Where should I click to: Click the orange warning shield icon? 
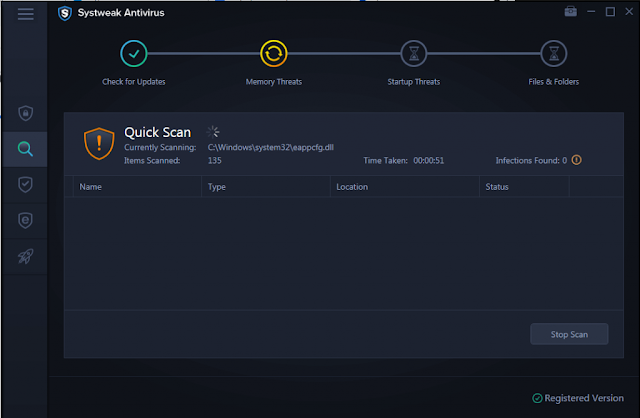(x=99, y=144)
